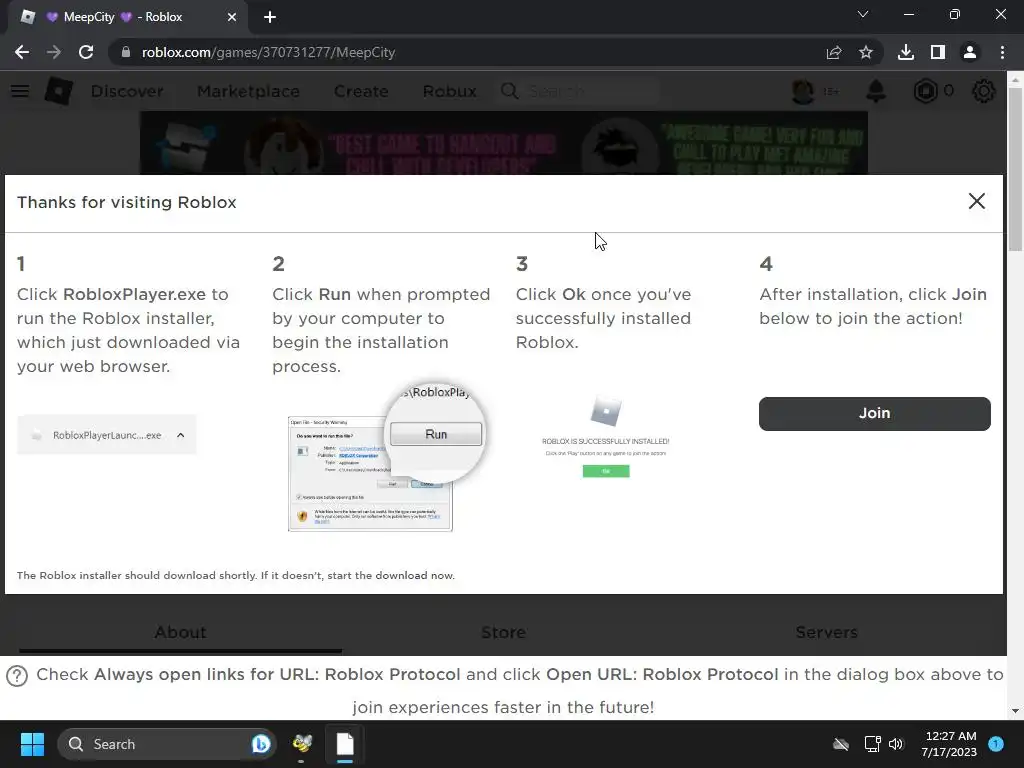Open Bing chat icon in taskbar search
This screenshot has width=1024, height=768.
261,744
